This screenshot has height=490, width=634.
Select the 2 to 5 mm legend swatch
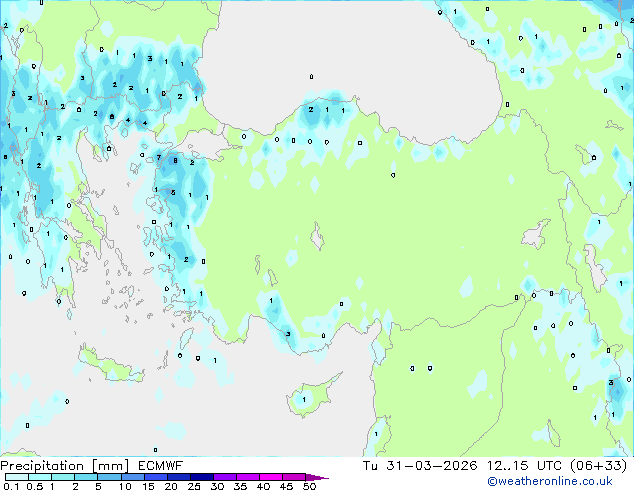pyautogui.click(x=86, y=477)
